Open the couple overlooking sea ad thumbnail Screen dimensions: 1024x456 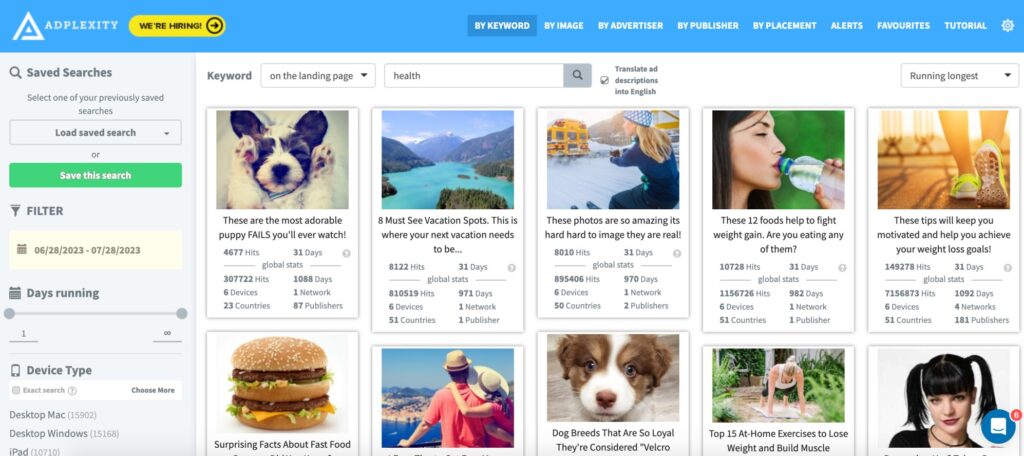click(447, 398)
